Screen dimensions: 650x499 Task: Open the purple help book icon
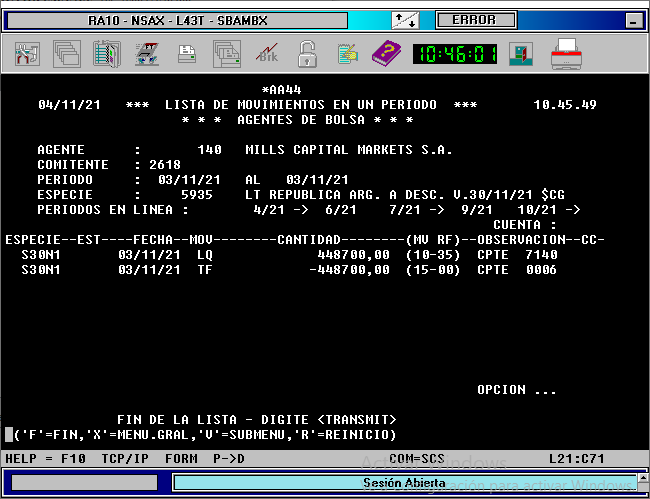click(386, 53)
